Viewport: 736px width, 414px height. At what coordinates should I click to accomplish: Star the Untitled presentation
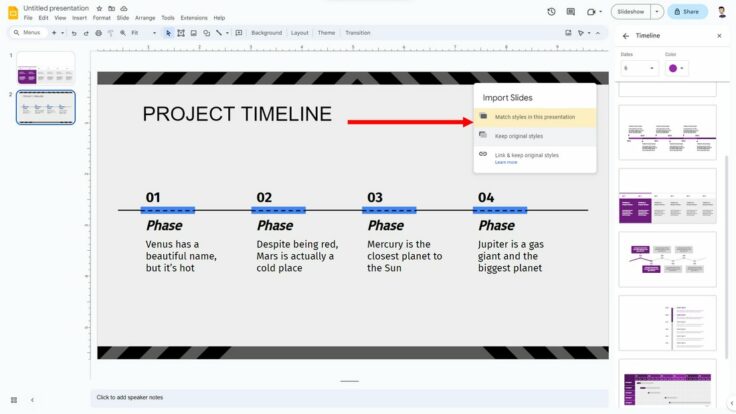(99, 8)
